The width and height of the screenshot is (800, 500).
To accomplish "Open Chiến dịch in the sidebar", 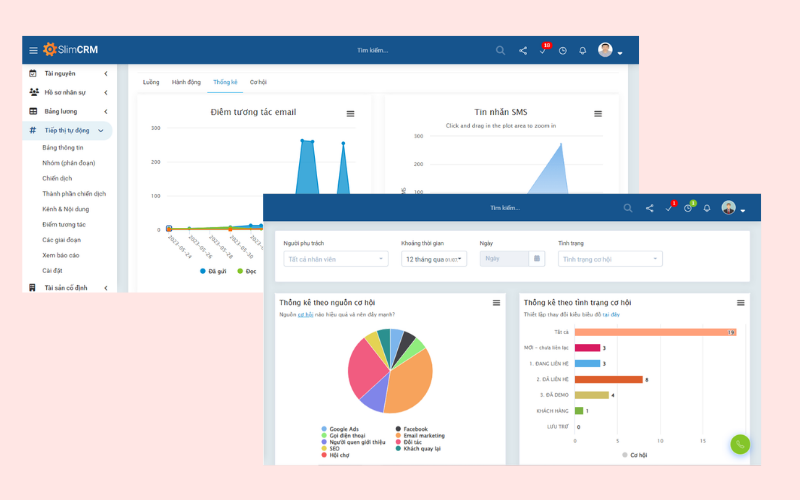I will point(57,178).
